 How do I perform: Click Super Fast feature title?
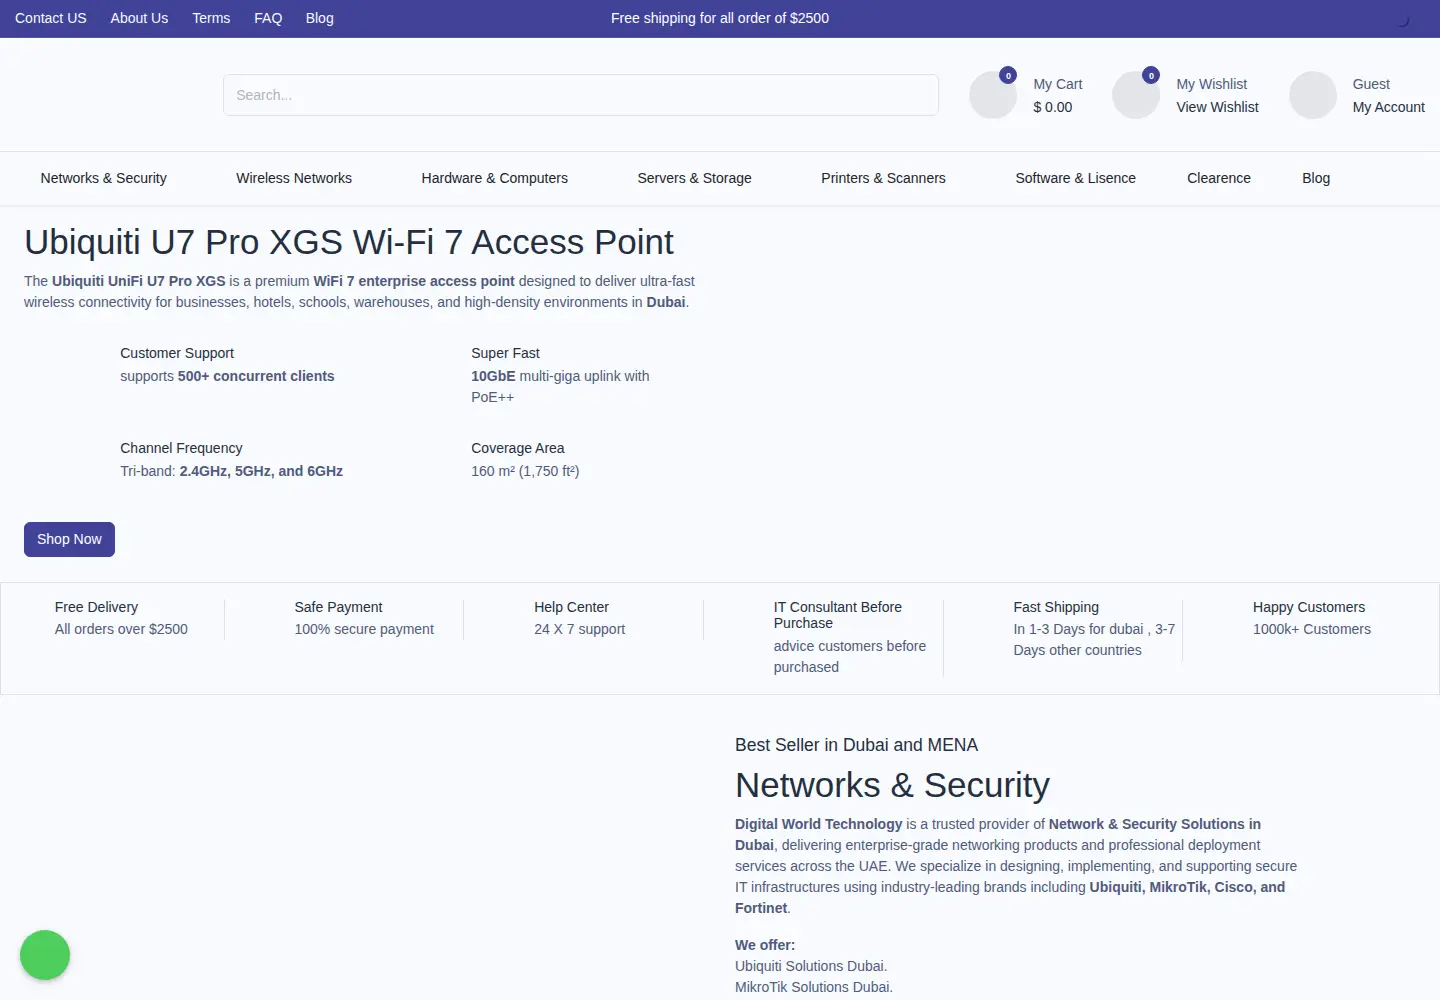coord(505,353)
